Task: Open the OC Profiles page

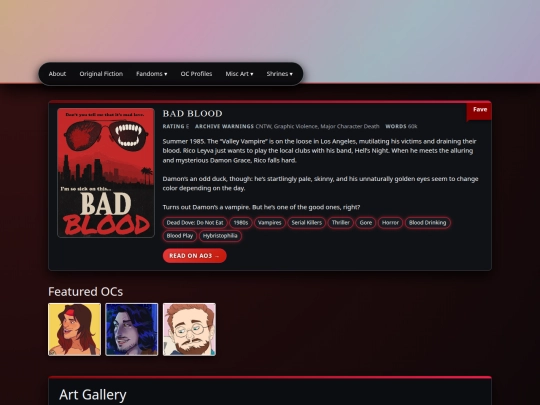Action: (196, 74)
